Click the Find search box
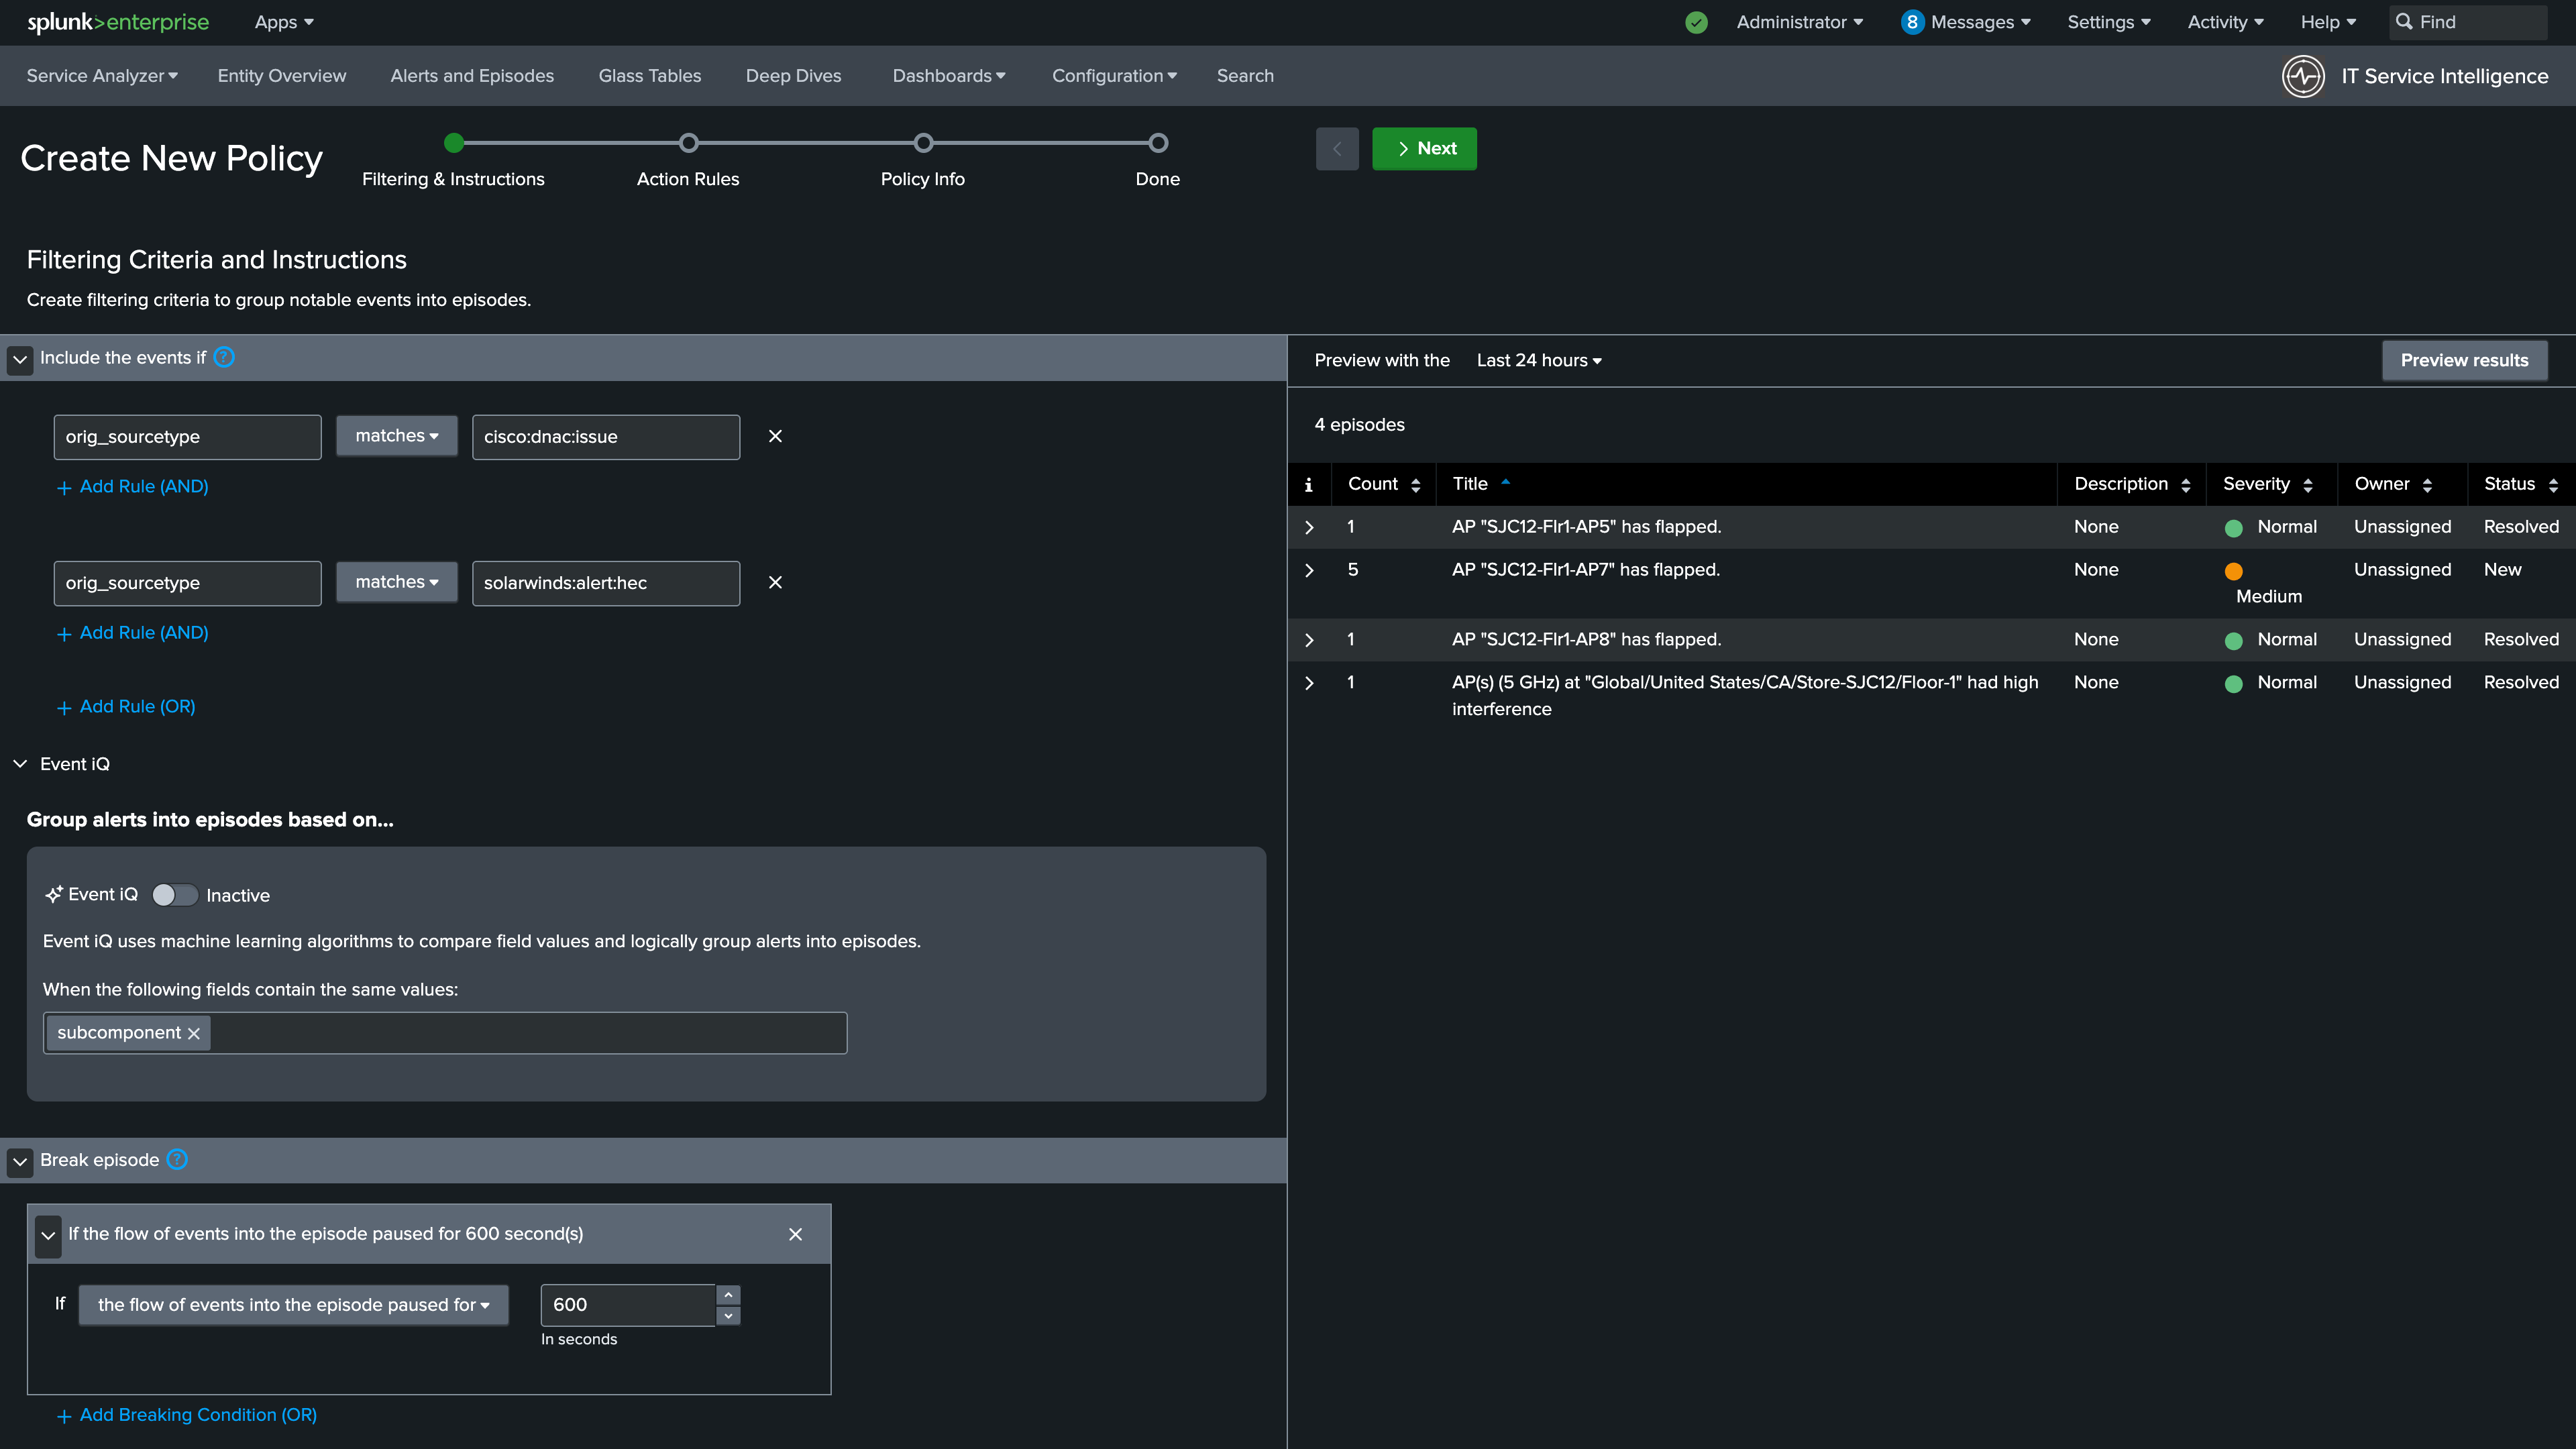Image resolution: width=2576 pixels, height=1449 pixels. pyautogui.click(x=2468, y=22)
